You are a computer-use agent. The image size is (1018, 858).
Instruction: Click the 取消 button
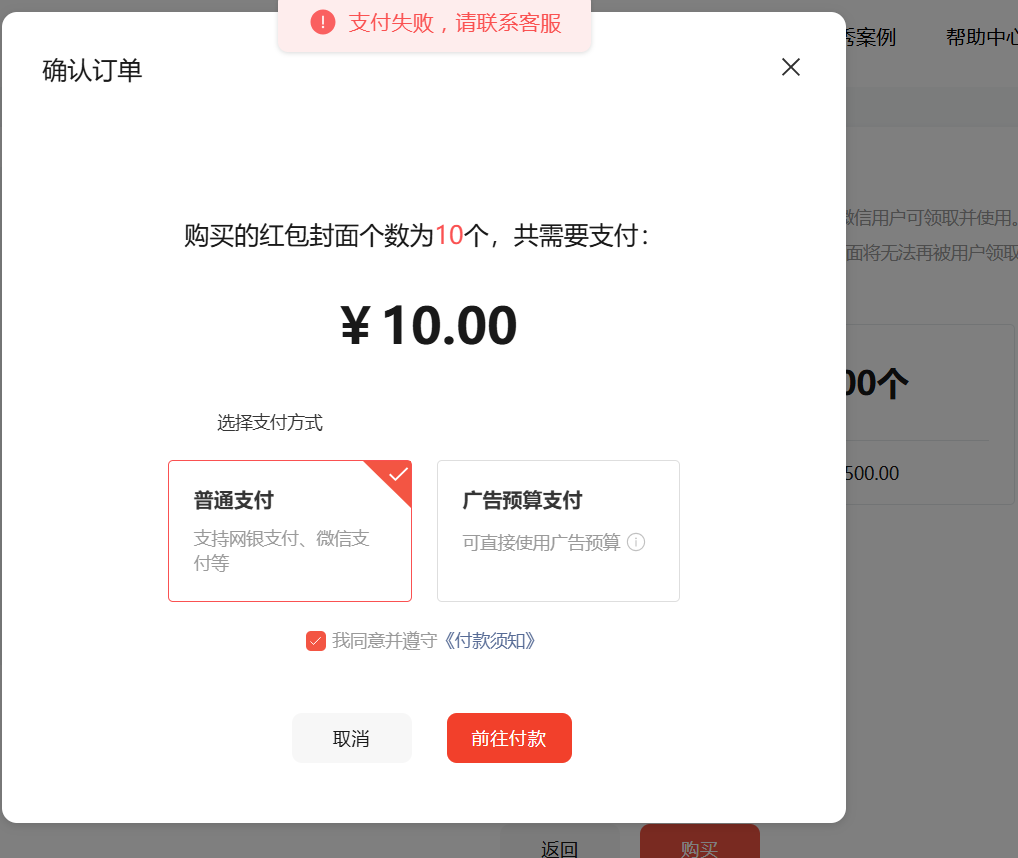coord(352,738)
